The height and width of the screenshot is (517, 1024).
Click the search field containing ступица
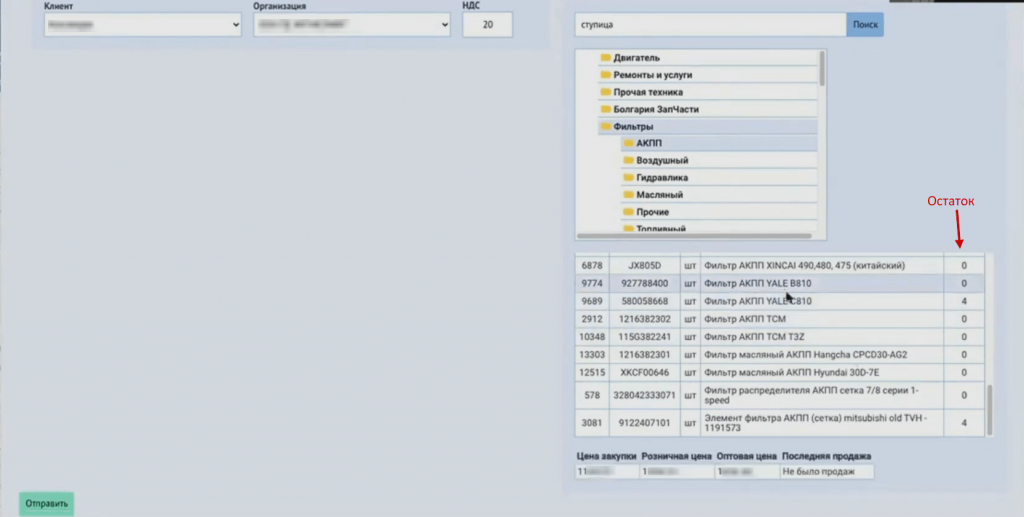710,24
